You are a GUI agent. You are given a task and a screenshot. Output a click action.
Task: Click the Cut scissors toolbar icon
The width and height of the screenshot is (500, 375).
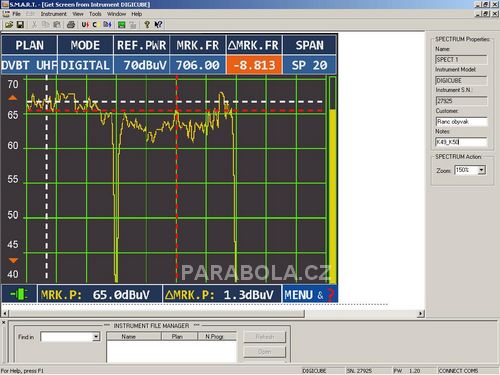pos(34,25)
